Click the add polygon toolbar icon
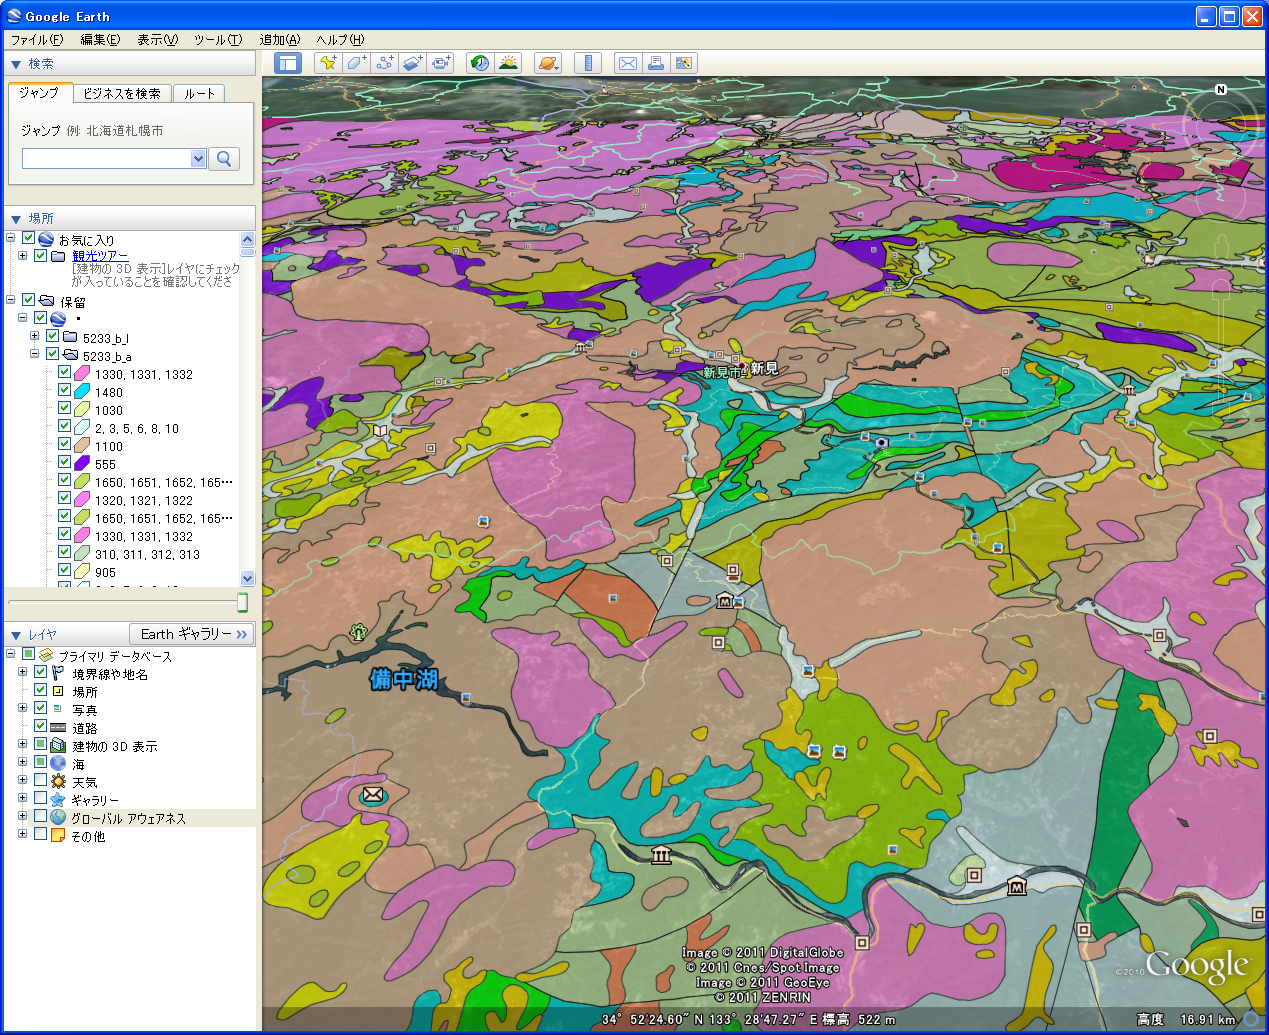The height and width of the screenshot is (1035, 1269). 356,63
